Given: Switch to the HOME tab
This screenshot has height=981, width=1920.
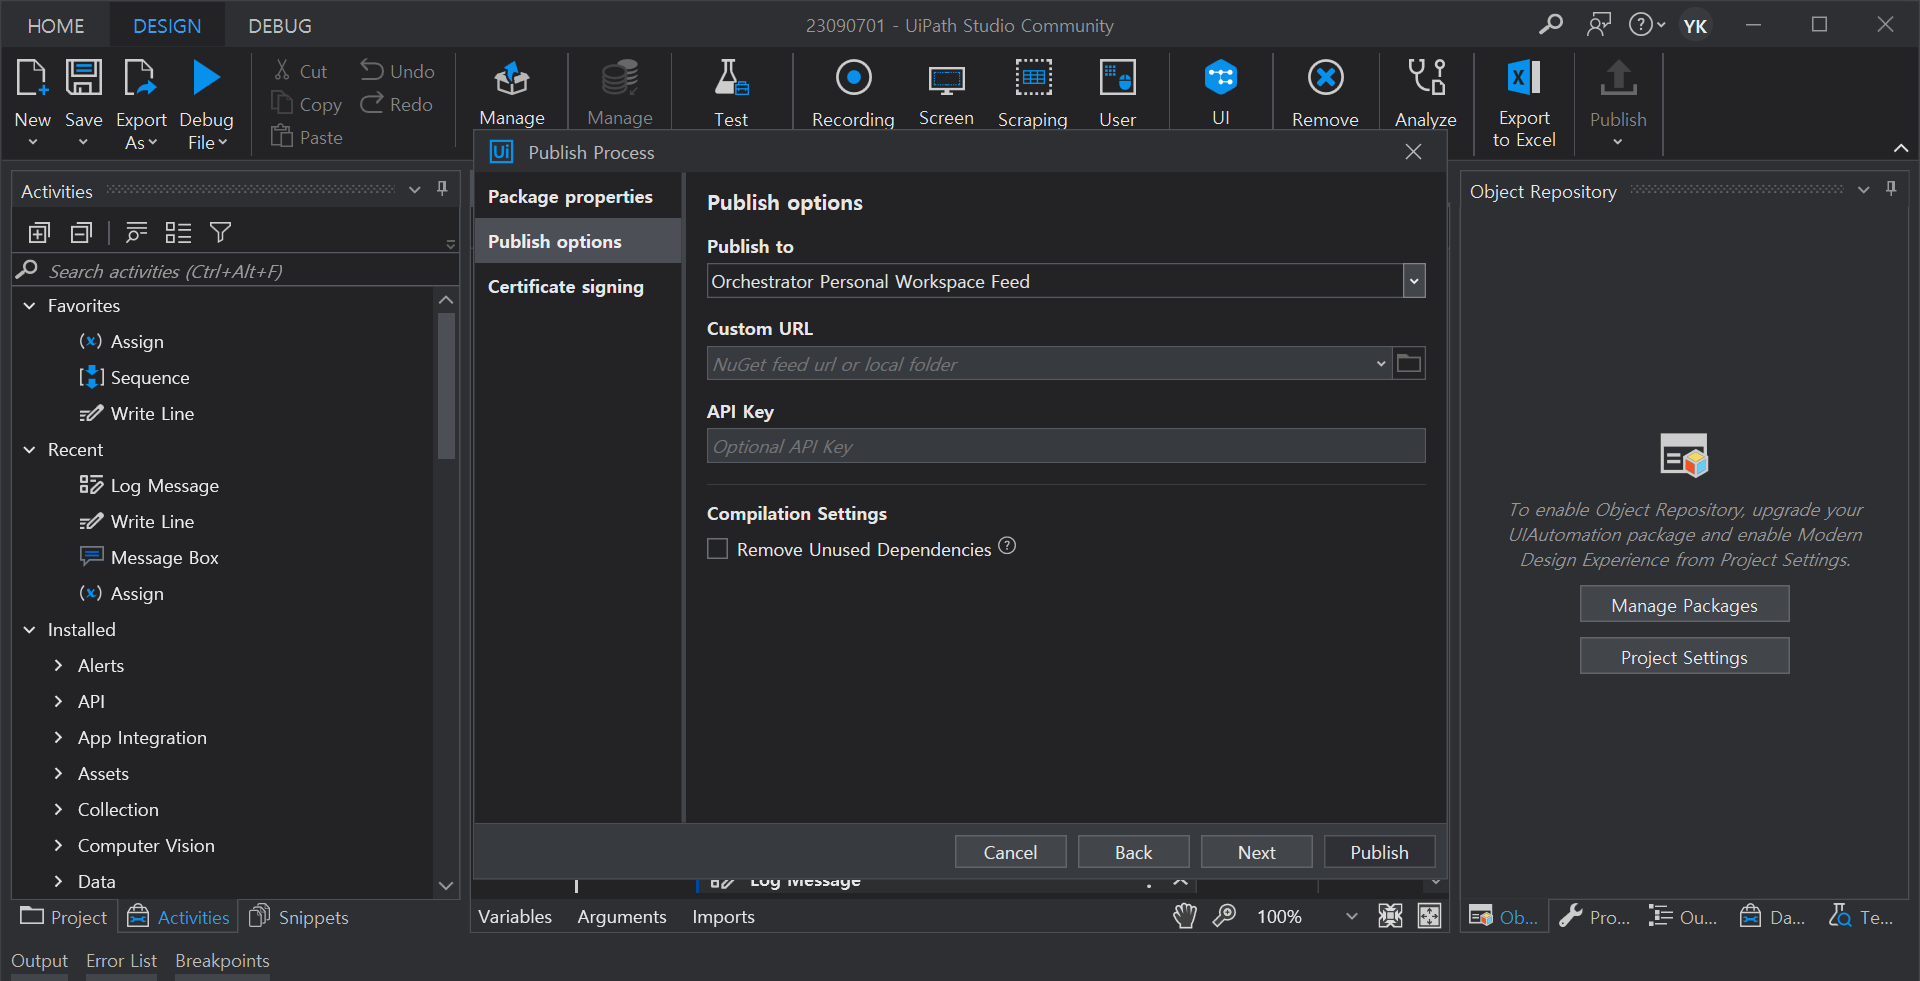Looking at the screenshot, I should pos(56,26).
